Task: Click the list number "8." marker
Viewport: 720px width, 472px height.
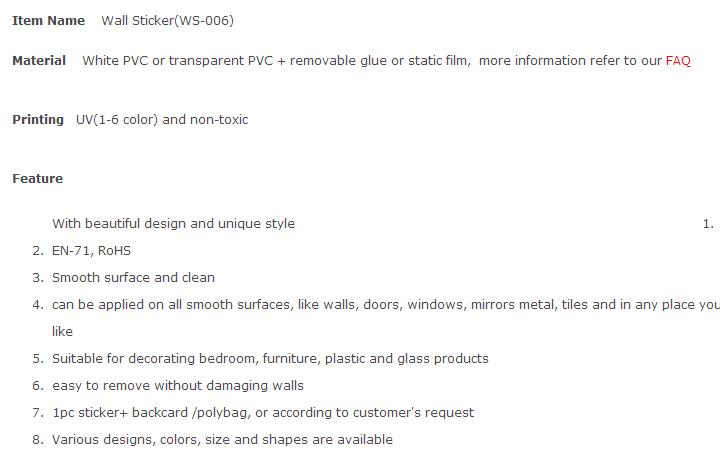Action: [38, 440]
